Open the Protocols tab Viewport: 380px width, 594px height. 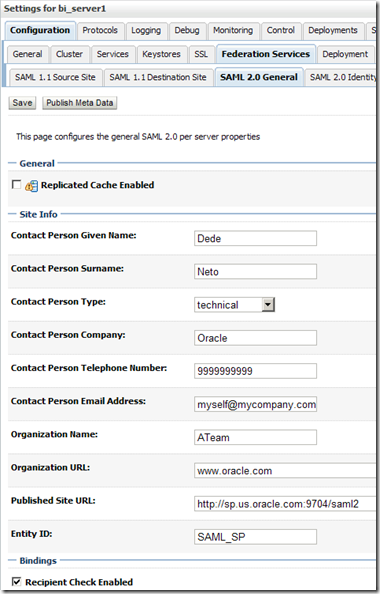coord(100,30)
